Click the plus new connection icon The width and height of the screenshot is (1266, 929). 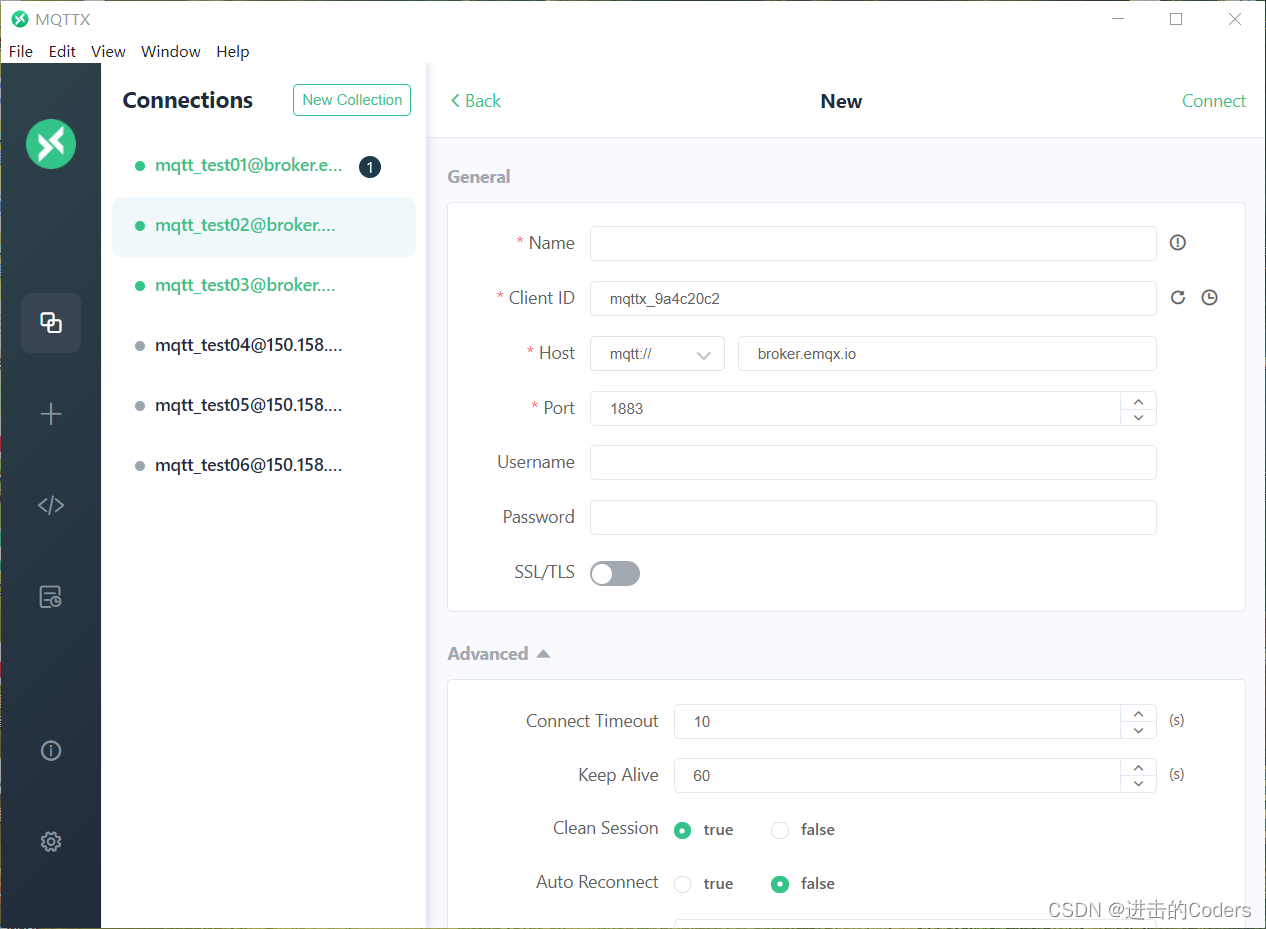click(51, 414)
